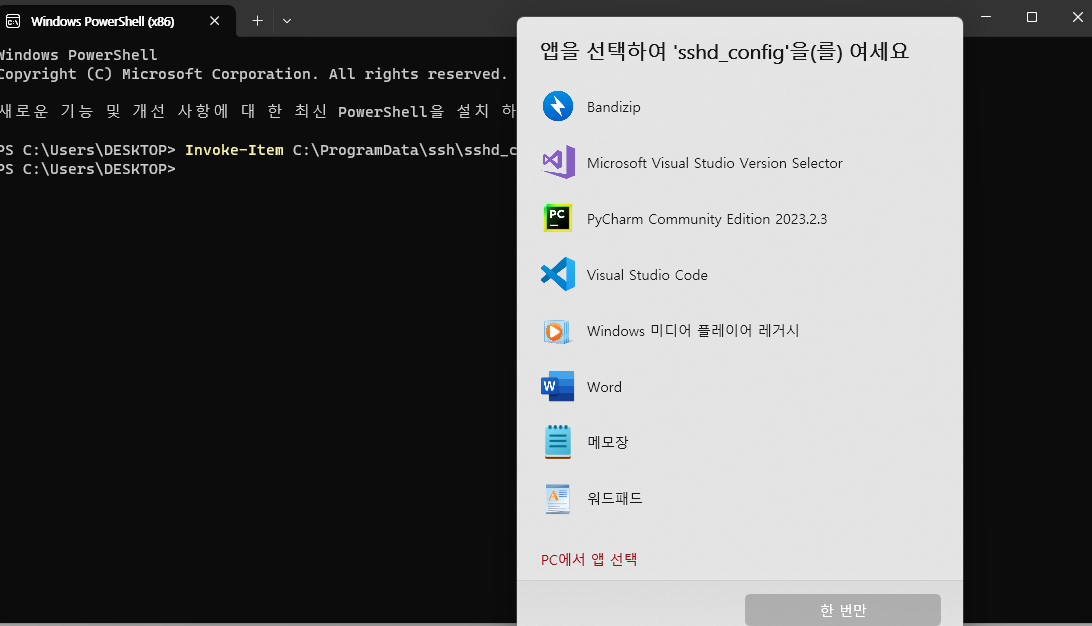Choose the Word label in app list
The width and height of the screenshot is (1092, 626).
click(x=604, y=387)
